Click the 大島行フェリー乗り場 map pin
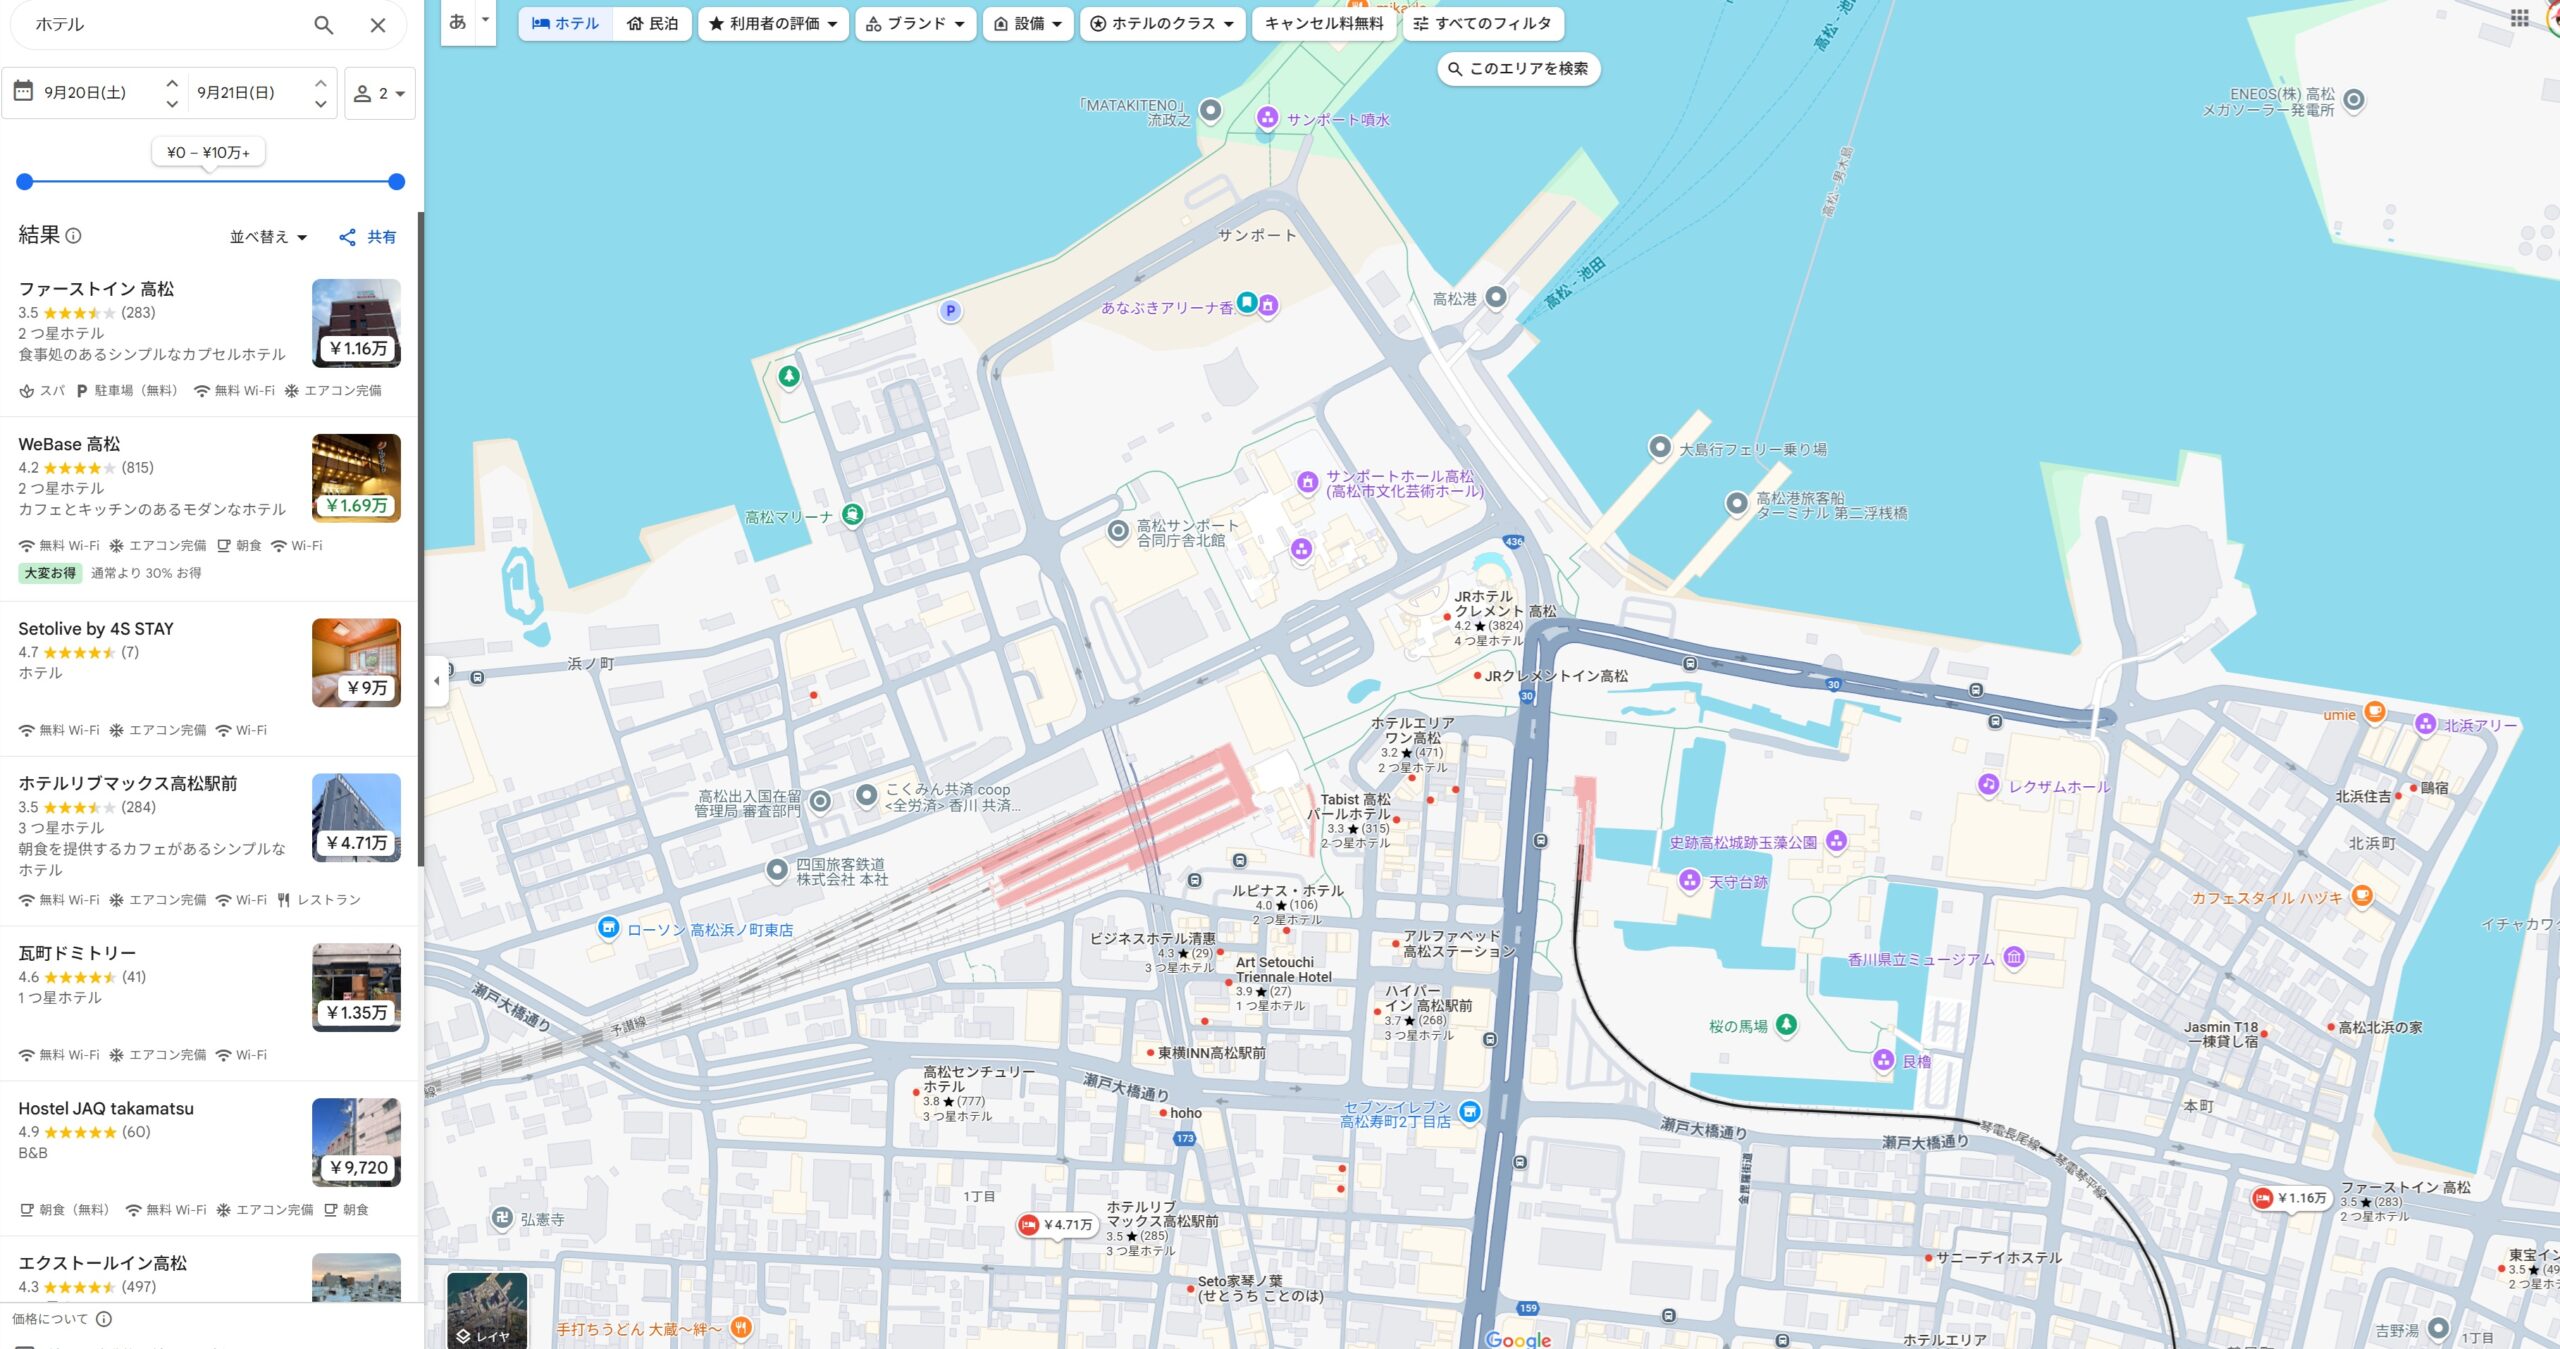 tap(1660, 448)
